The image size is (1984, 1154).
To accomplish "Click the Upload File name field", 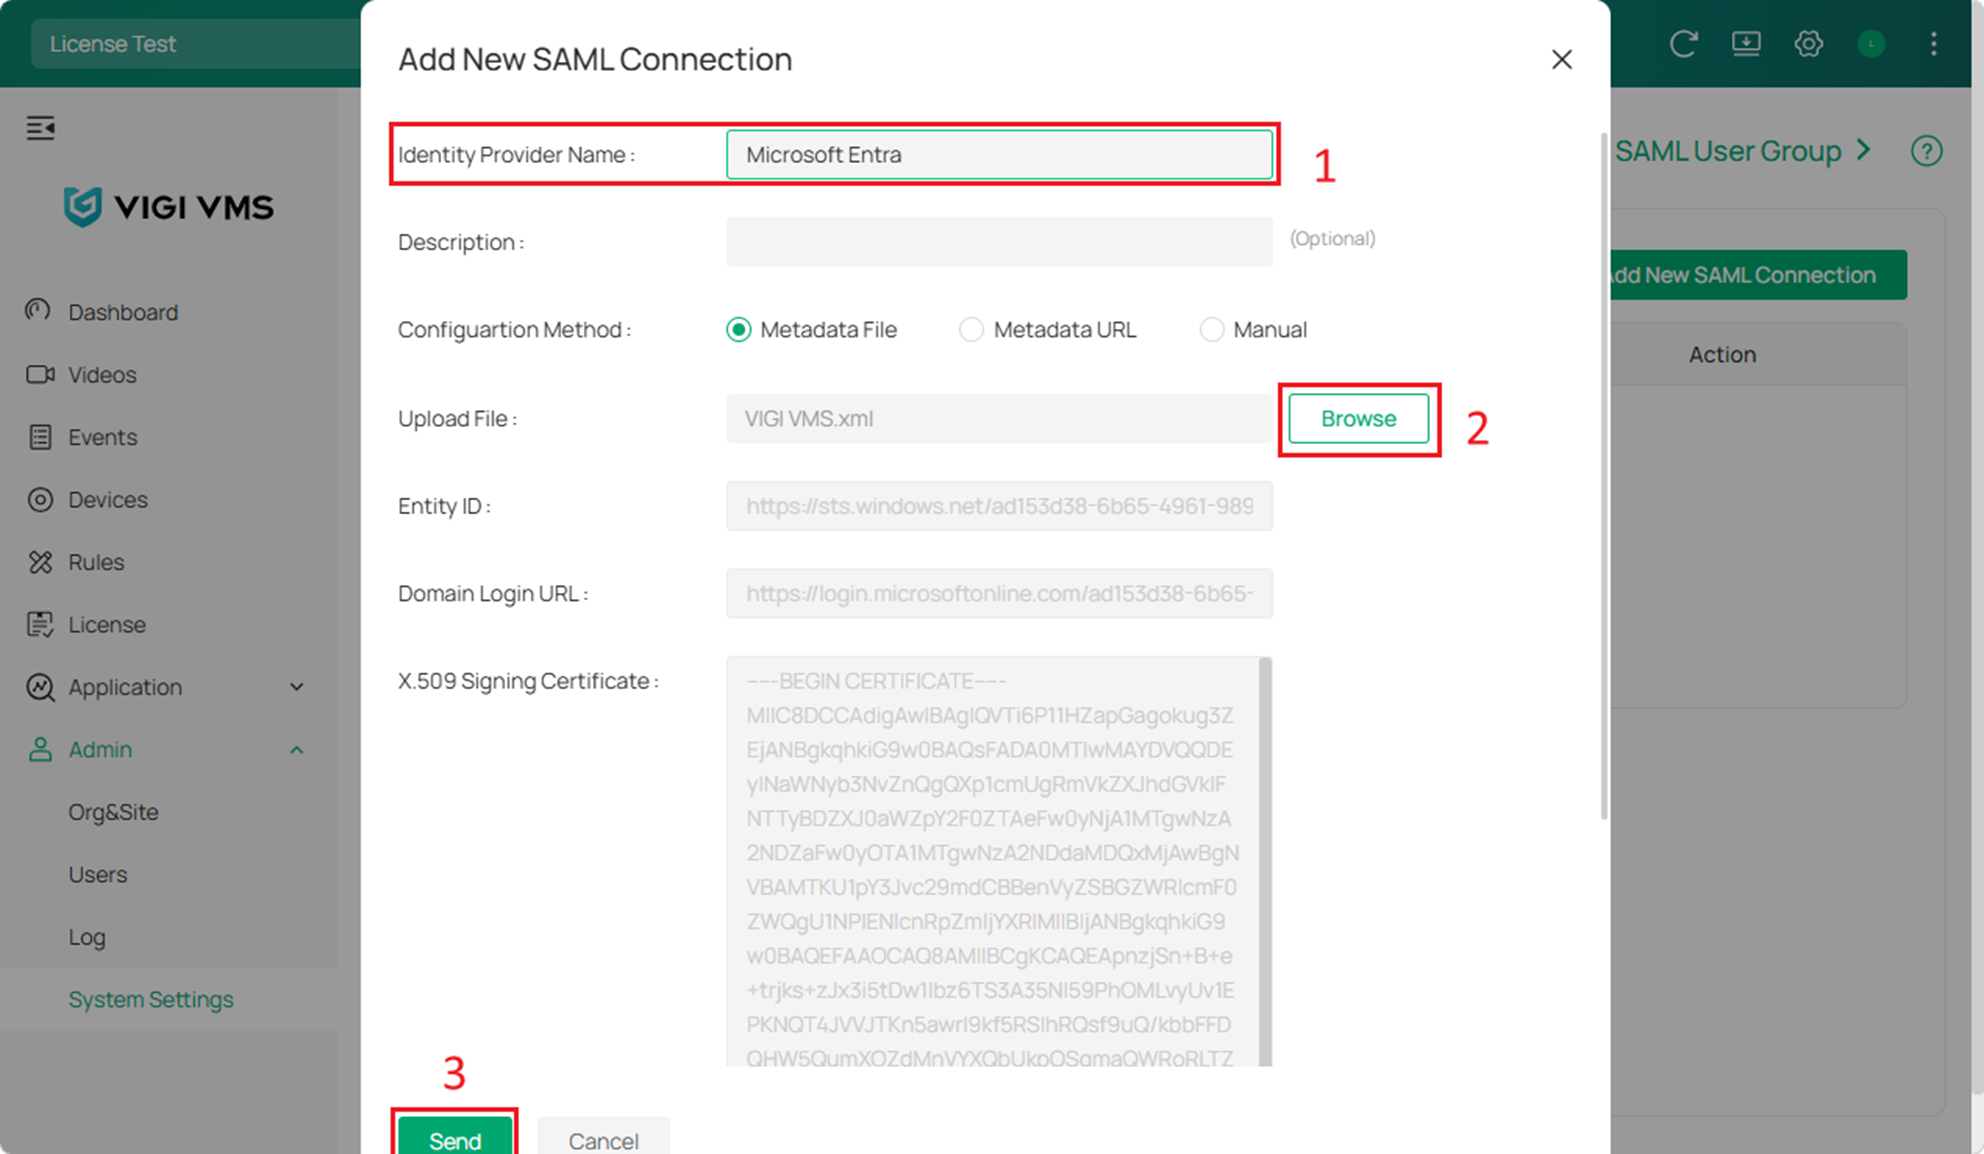I will (x=999, y=418).
